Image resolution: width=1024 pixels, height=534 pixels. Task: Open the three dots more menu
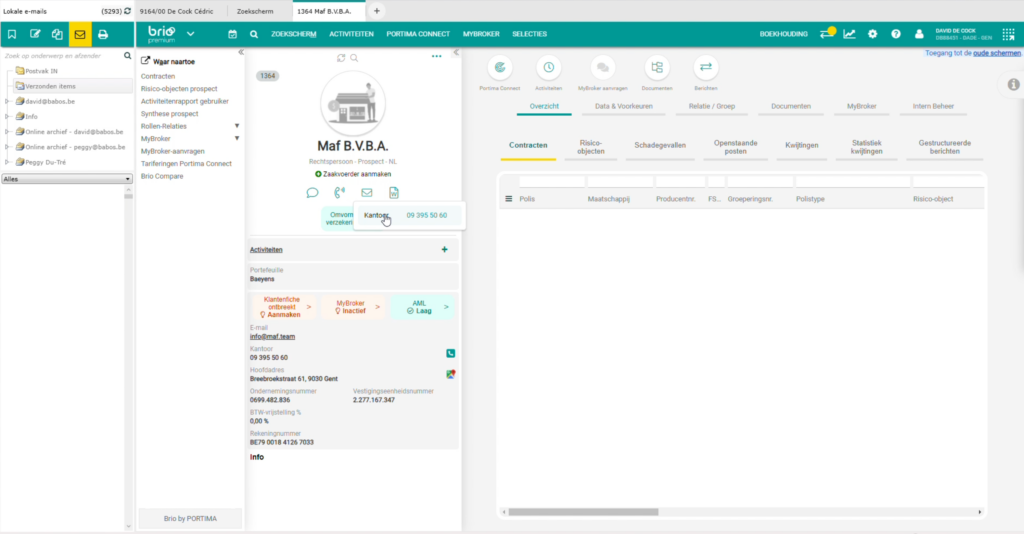pyautogui.click(x=436, y=57)
